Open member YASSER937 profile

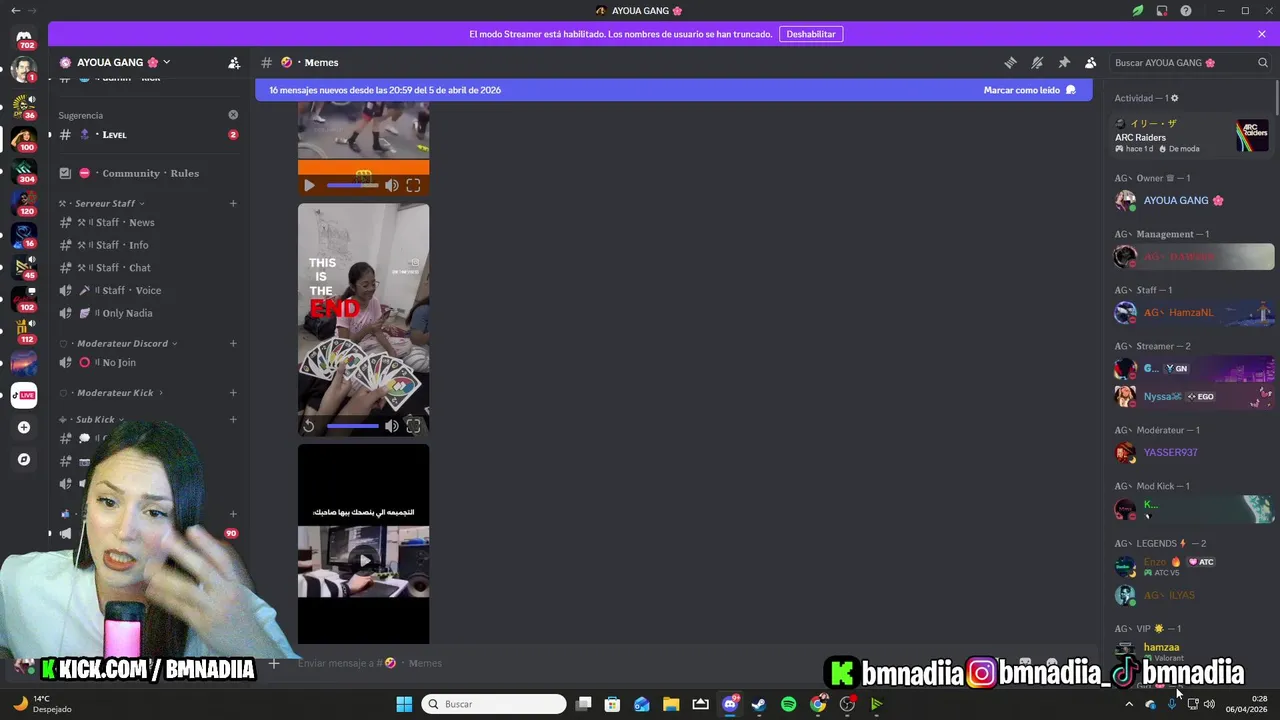1193,452
